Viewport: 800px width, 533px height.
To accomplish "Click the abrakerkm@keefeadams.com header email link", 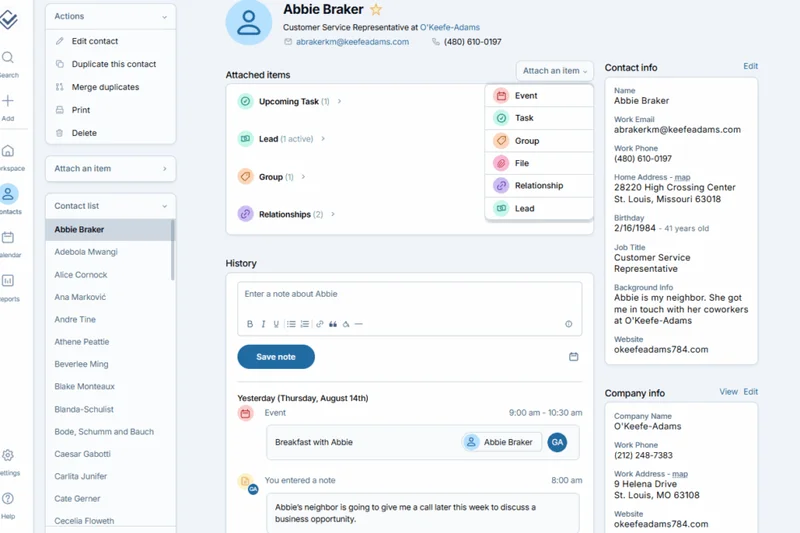I will coord(352,42).
